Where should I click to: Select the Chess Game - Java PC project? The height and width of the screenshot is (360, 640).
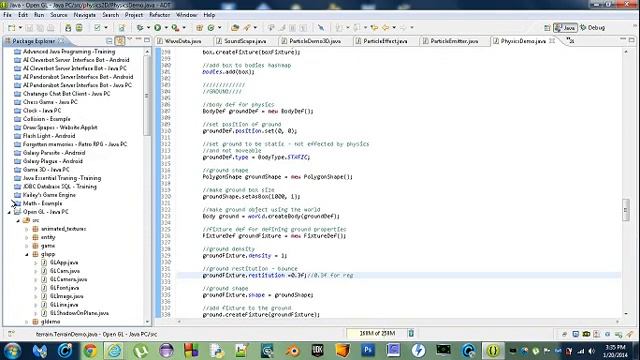50,102
